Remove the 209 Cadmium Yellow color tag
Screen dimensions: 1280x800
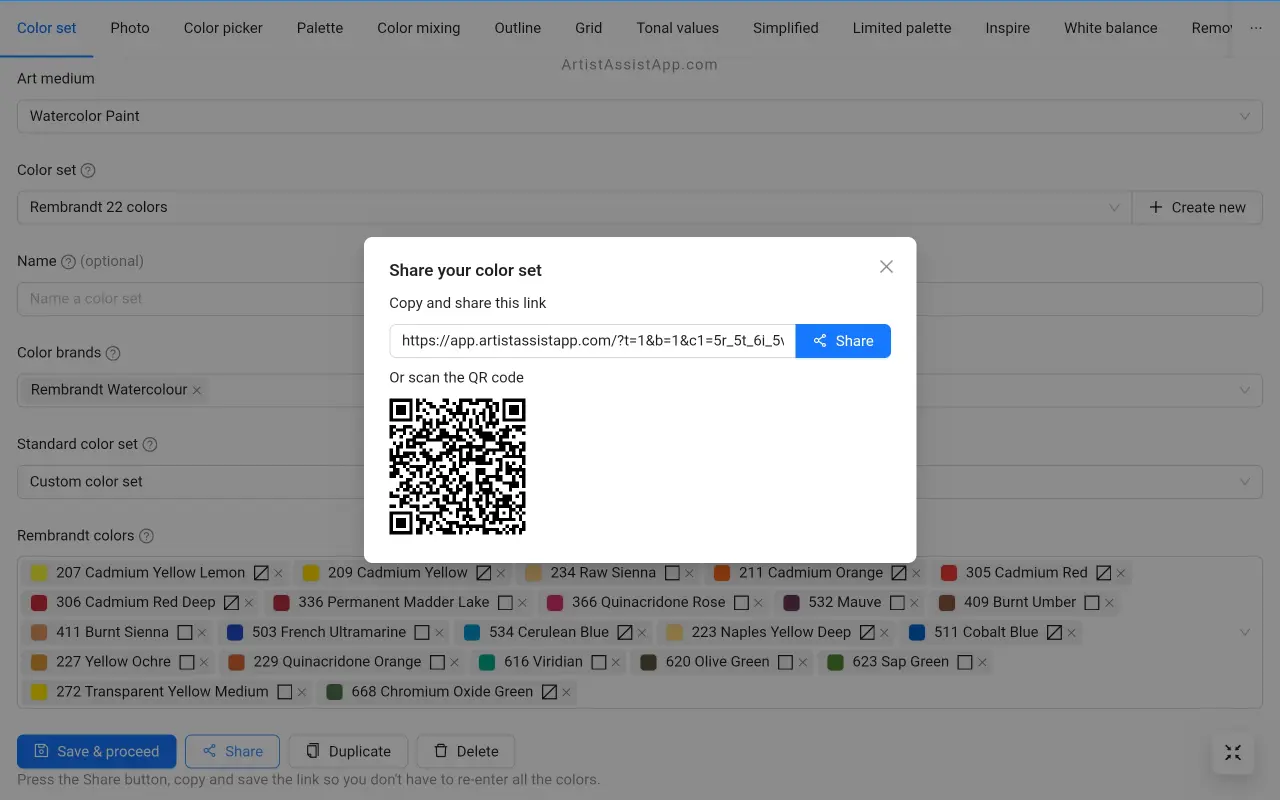[x=501, y=574]
